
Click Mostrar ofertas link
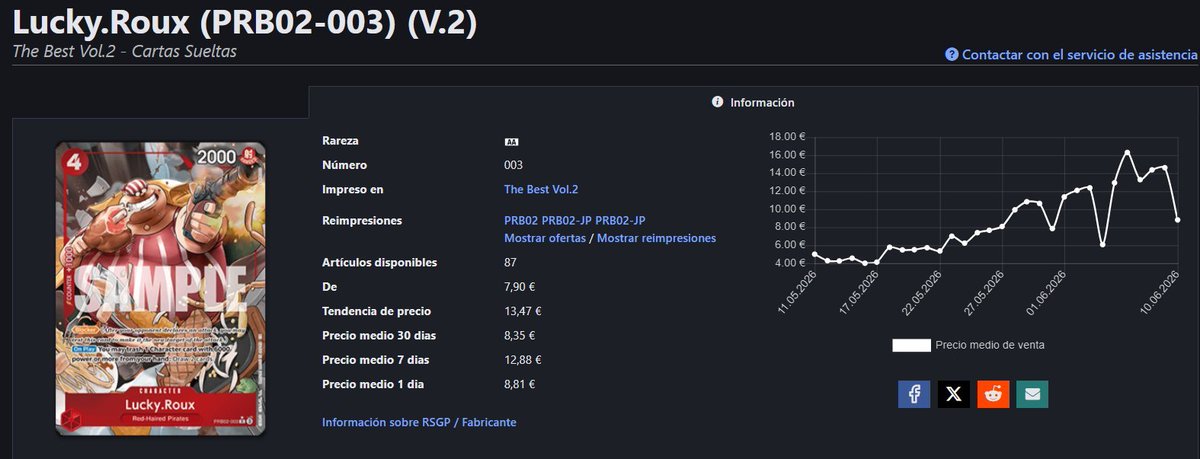click(x=545, y=238)
